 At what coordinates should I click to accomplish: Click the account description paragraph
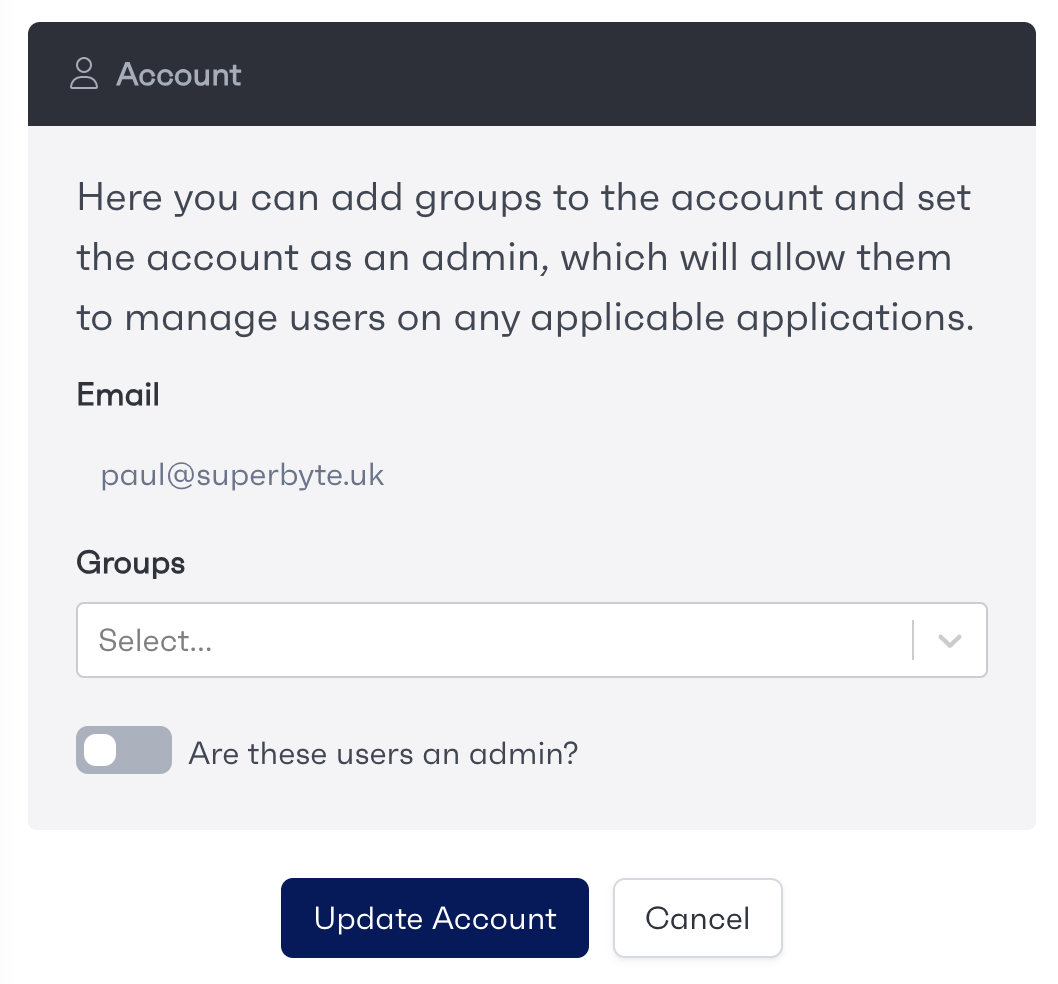click(526, 257)
